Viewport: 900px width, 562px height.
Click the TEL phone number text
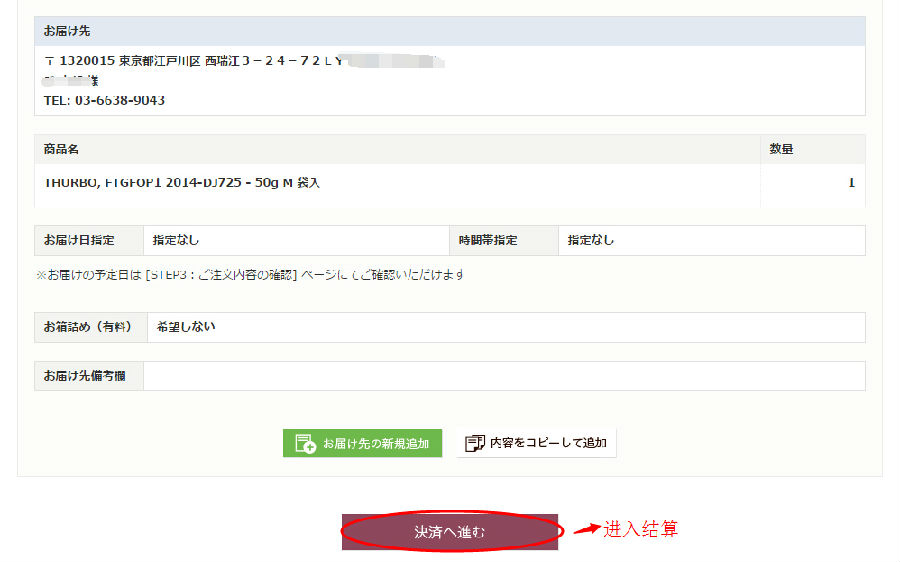[104, 101]
